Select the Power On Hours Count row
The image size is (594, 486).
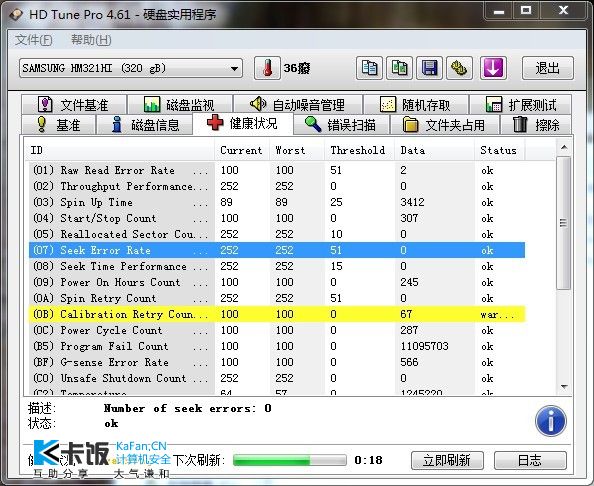click(x=277, y=282)
